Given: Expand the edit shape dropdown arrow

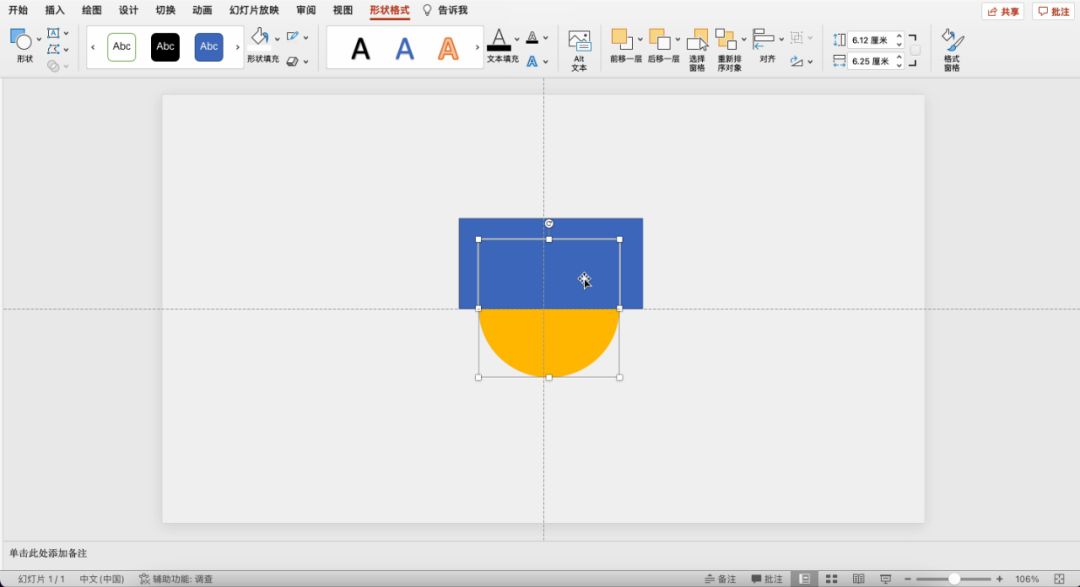Looking at the screenshot, I should coord(66,50).
